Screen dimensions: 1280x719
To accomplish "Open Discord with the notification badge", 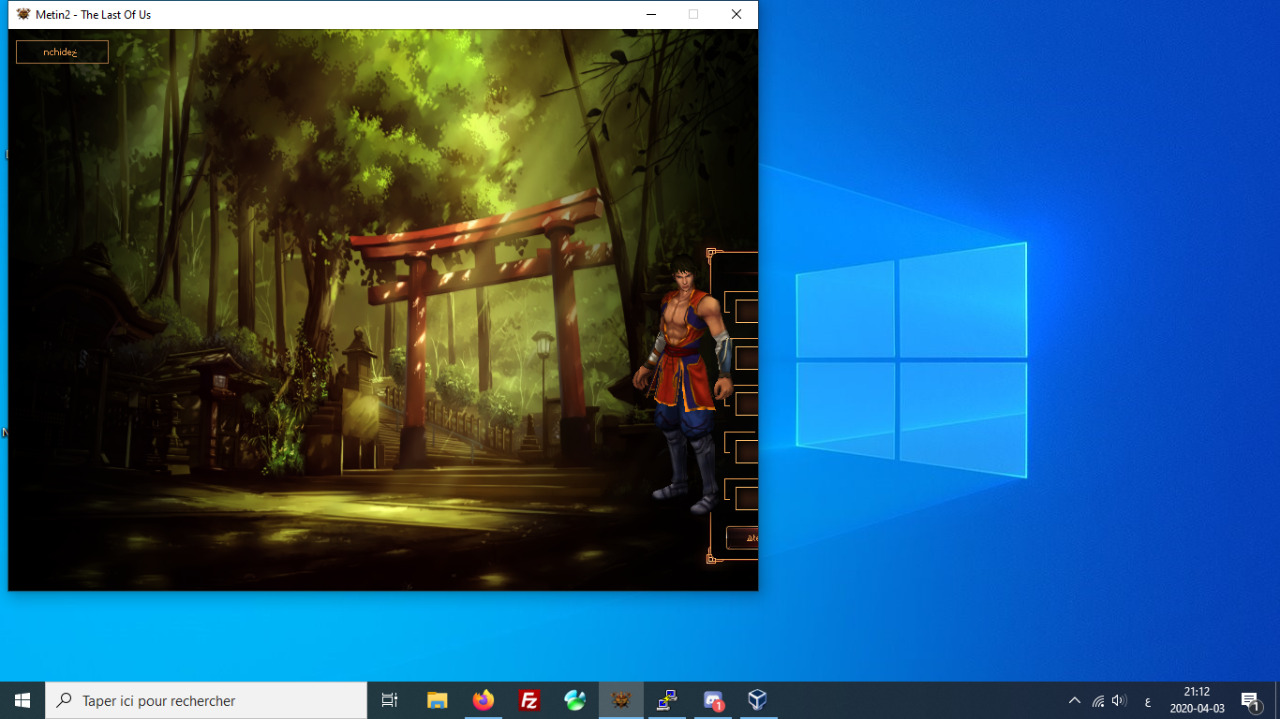I will [x=713, y=700].
